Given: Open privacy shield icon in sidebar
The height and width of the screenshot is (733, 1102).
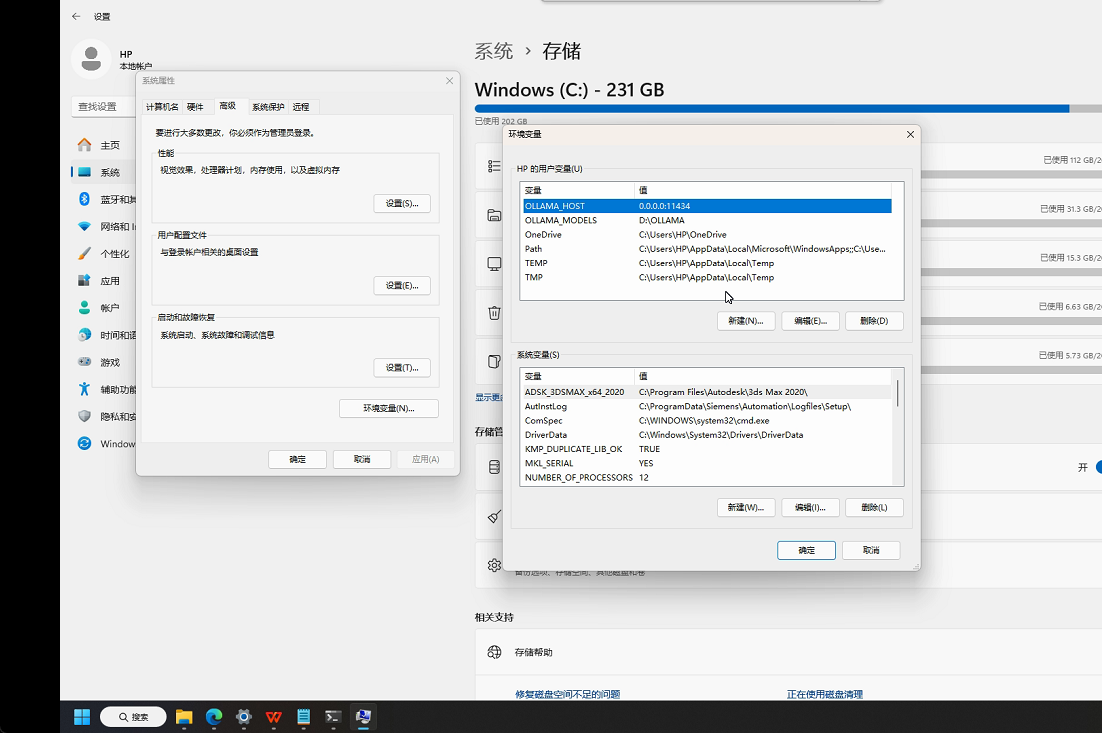Looking at the screenshot, I should [84, 416].
